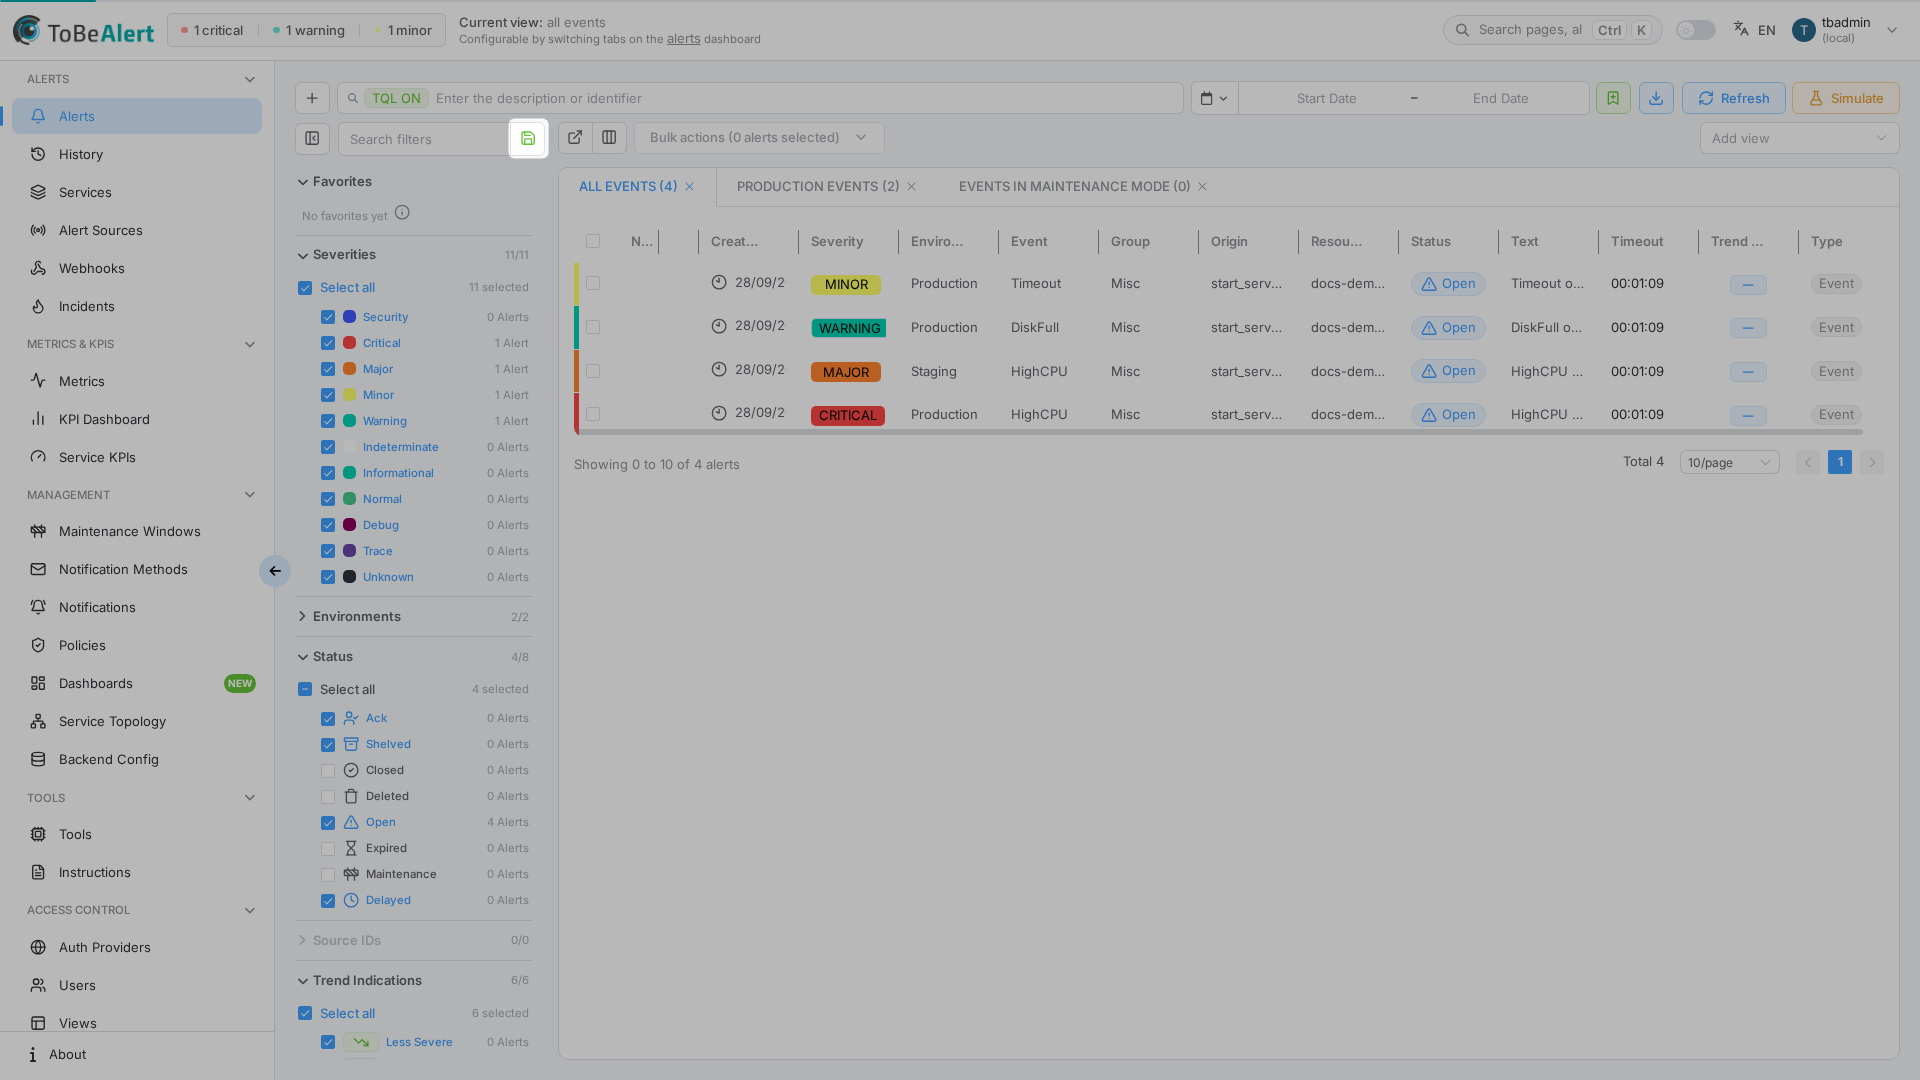The image size is (1920, 1080).
Task: Open Bulk actions dropdown
Action: click(759, 138)
